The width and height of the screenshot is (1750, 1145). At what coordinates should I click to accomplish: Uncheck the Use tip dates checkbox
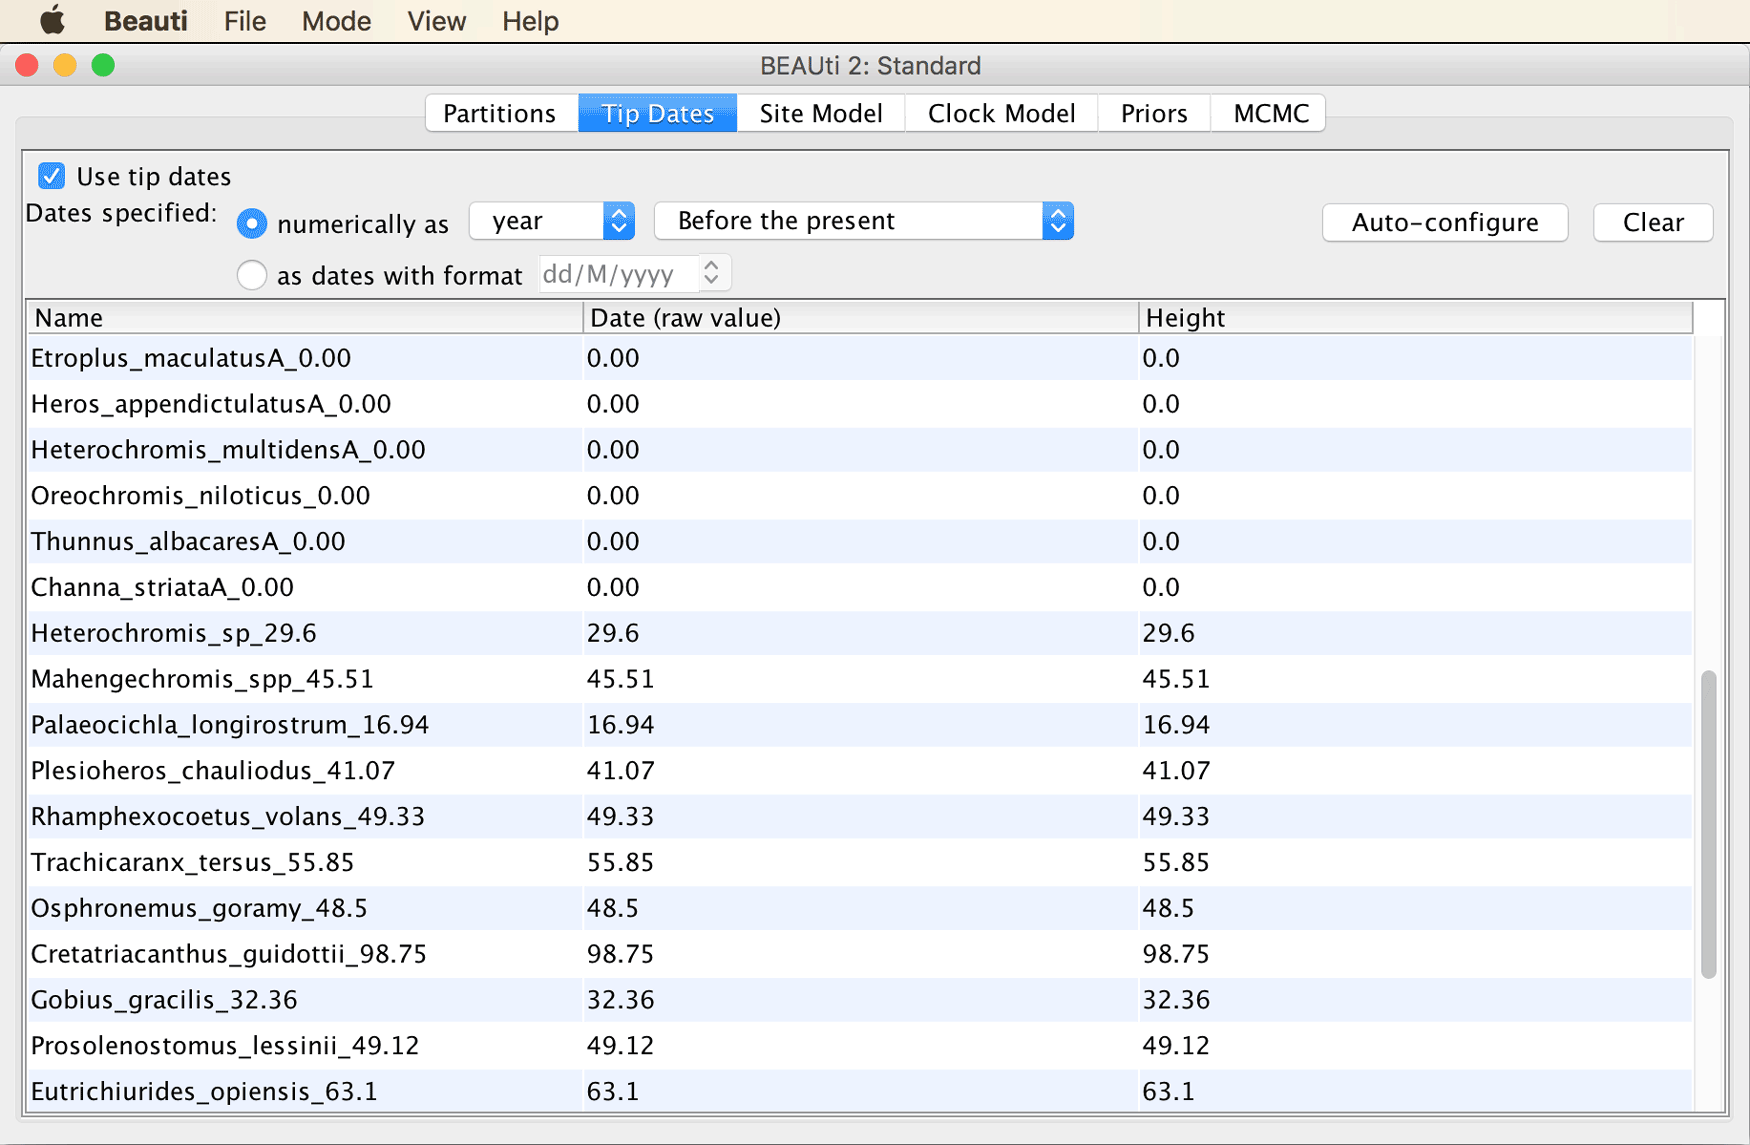(x=52, y=176)
